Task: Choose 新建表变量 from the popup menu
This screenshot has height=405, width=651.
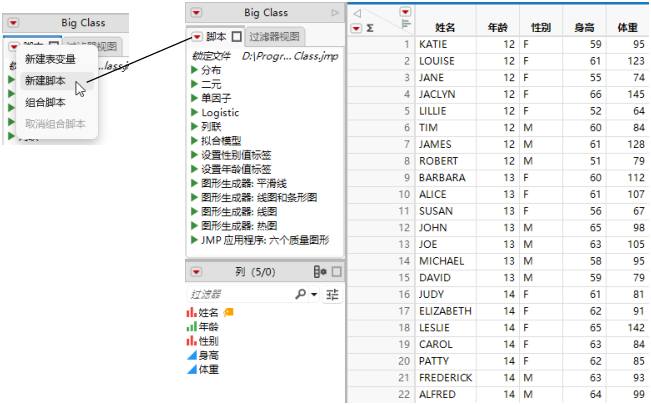Action: tap(50, 59)
